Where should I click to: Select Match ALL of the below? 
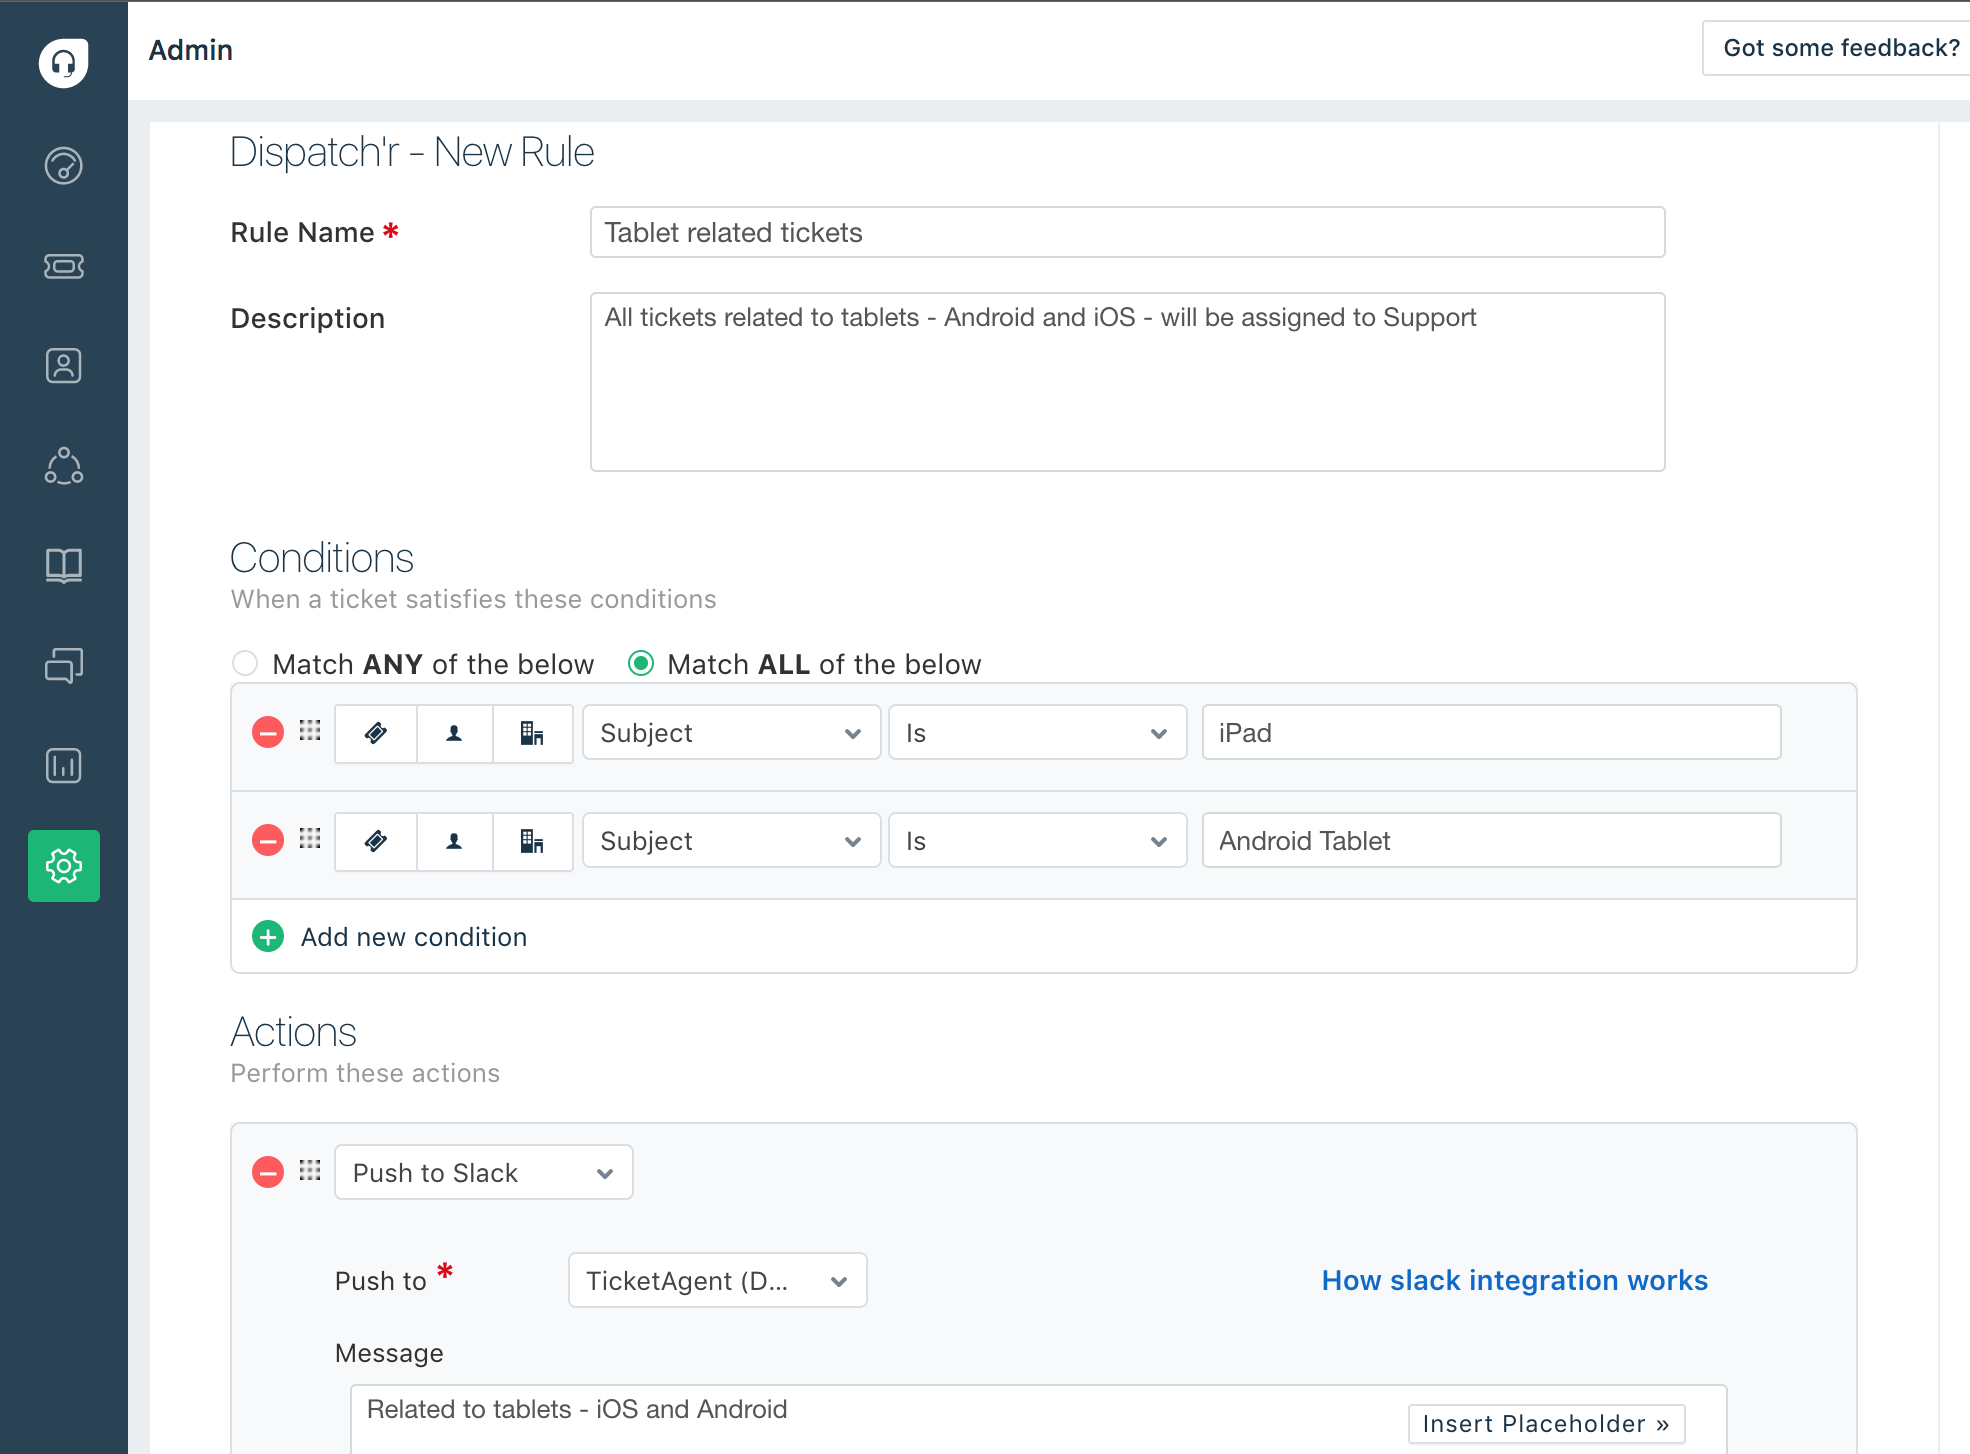click(641, 664)
